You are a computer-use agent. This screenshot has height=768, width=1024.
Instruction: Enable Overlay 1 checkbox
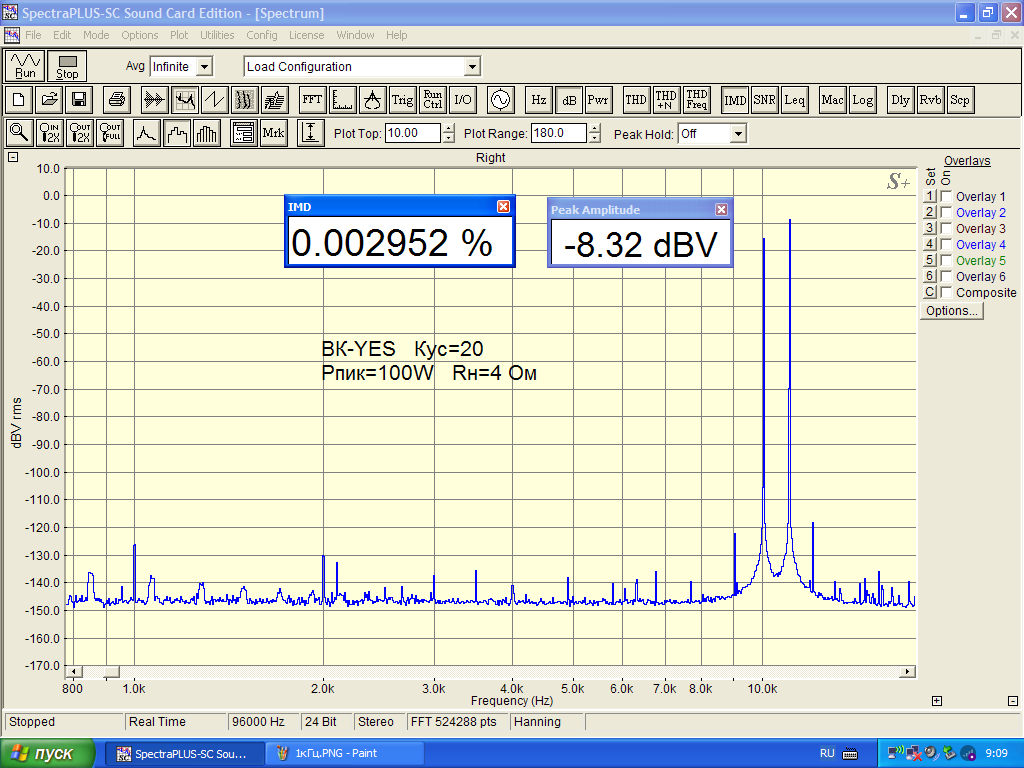click(x=946, y=196)
